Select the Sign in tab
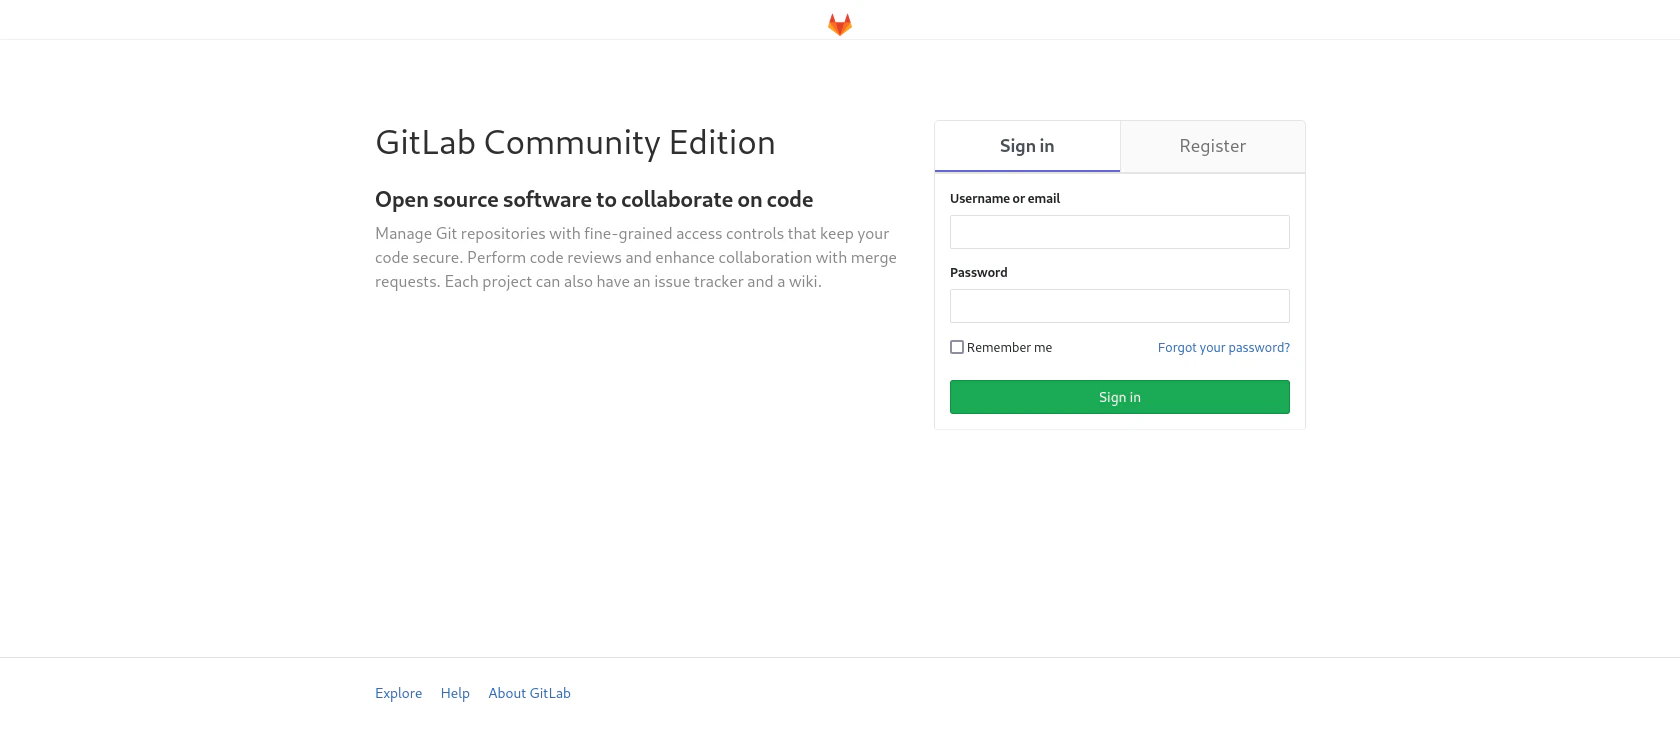Viewport: 1680px width, 733px height. 1027,146
